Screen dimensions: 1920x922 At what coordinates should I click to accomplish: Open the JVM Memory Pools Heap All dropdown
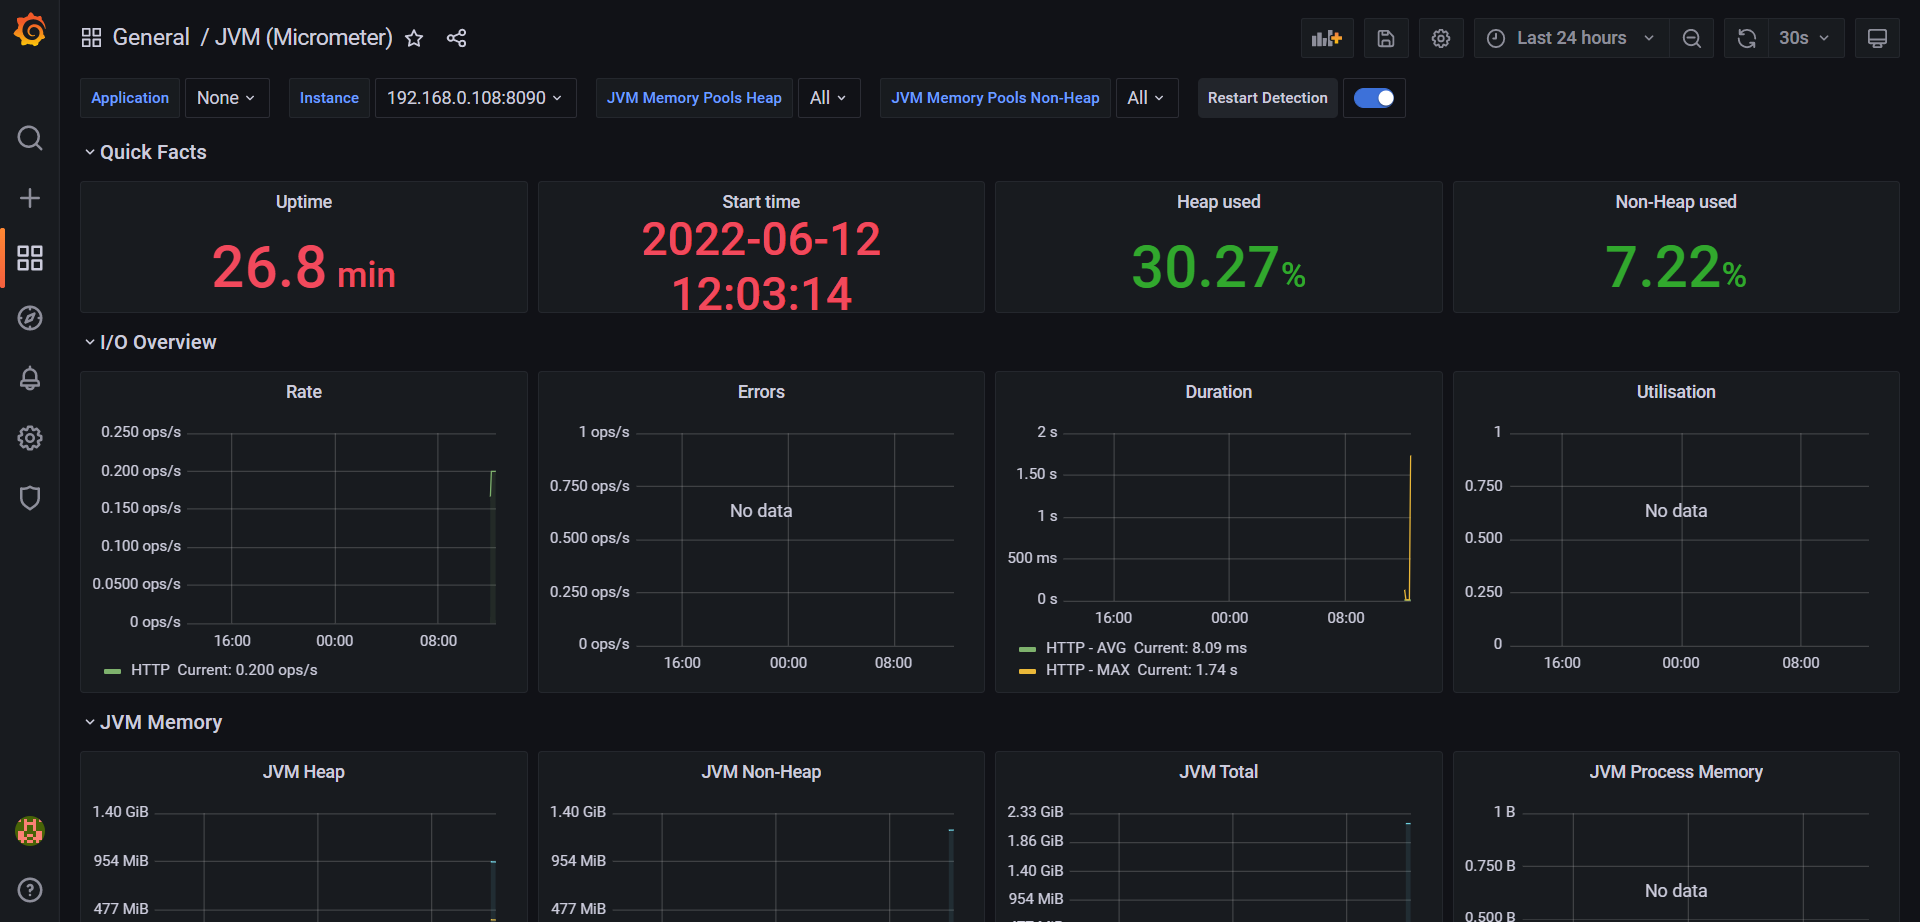point(829,98)
